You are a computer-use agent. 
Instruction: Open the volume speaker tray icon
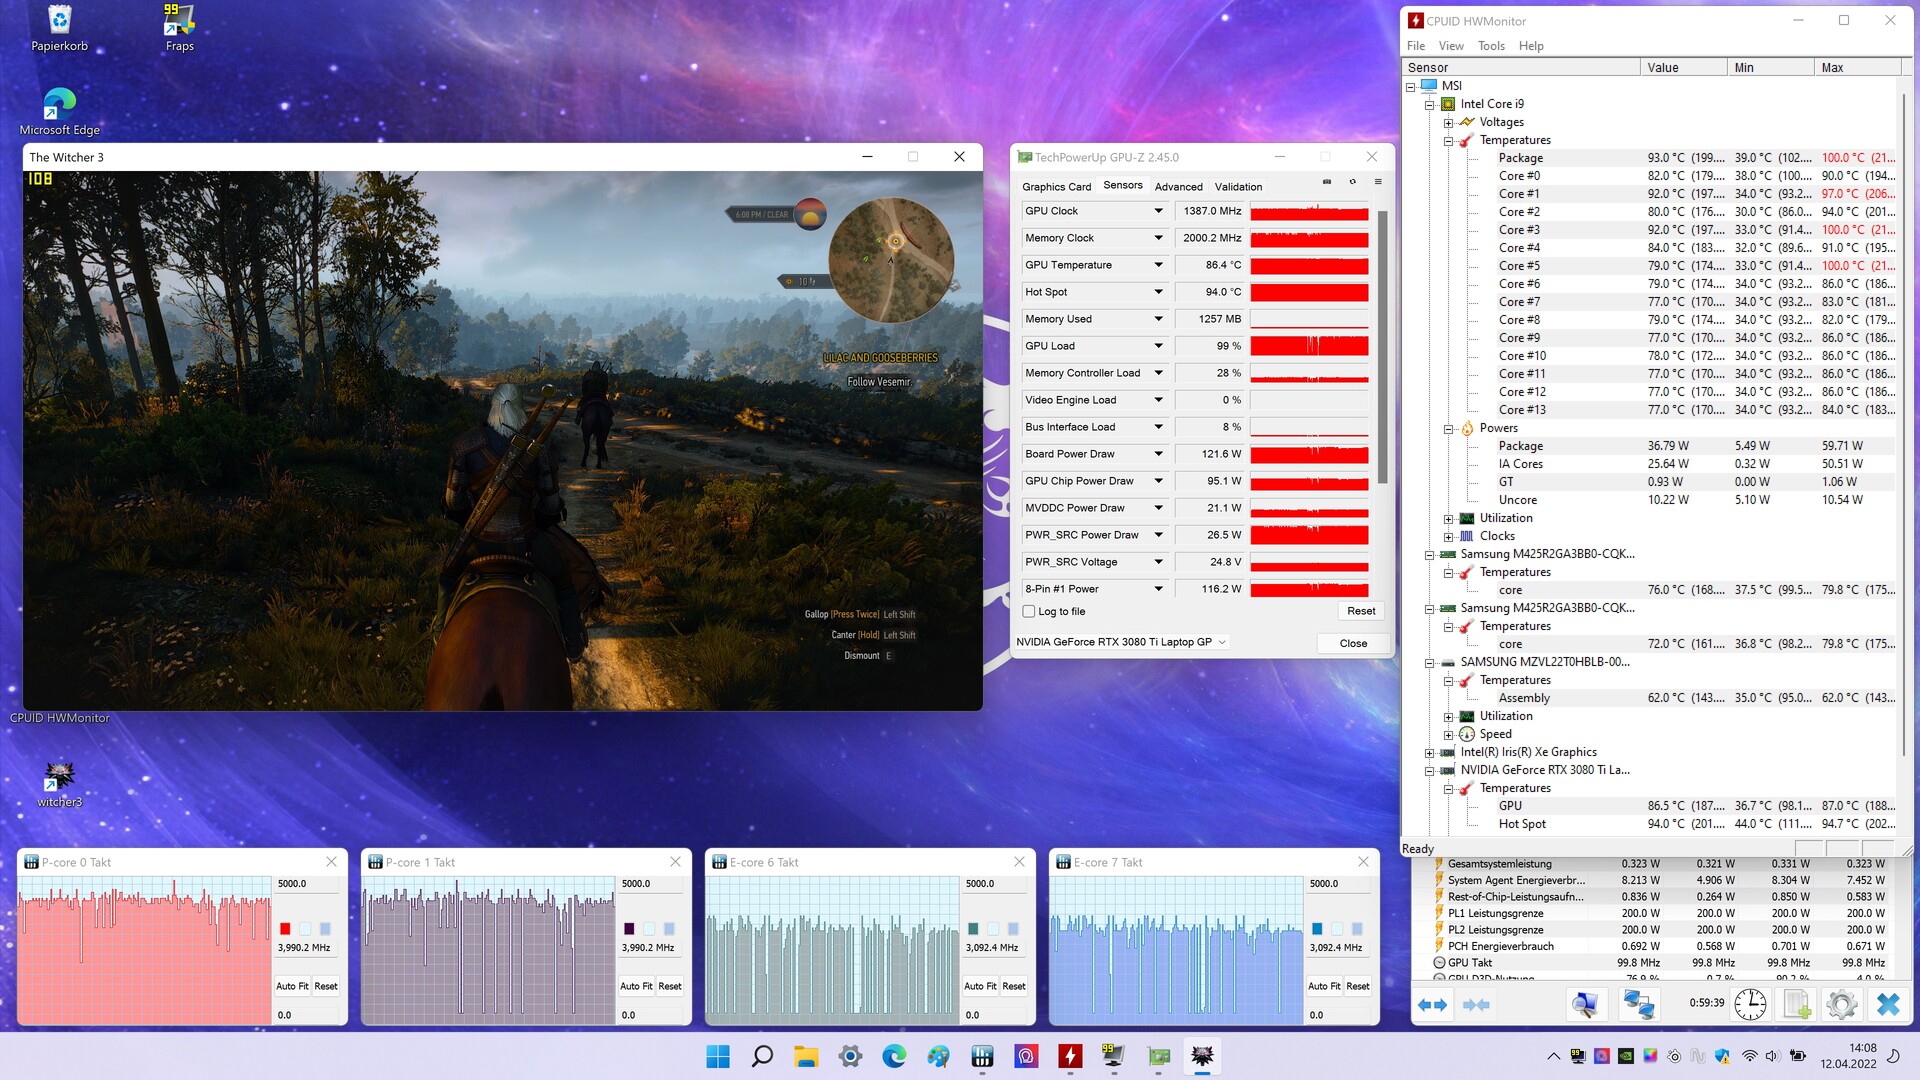tap(1772, 1056)
